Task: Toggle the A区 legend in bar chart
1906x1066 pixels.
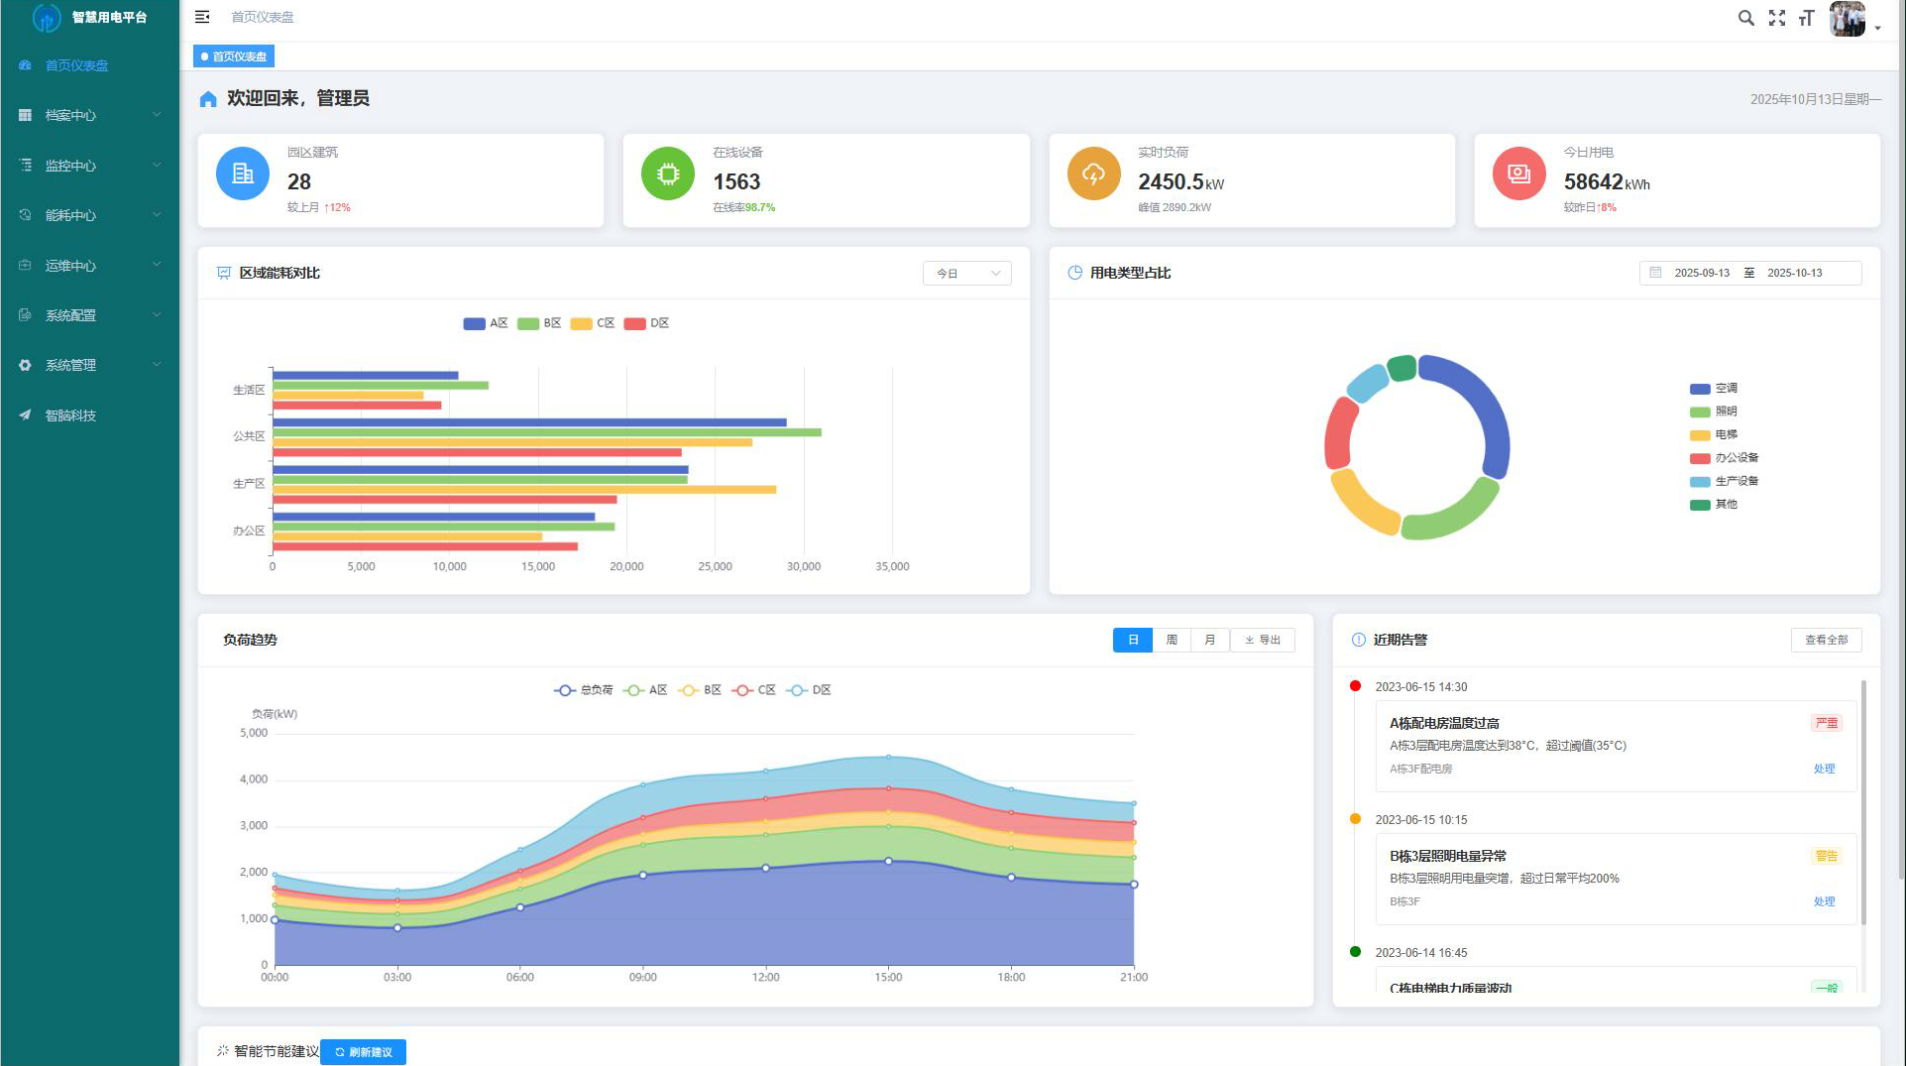Action: tap(486, 323)
